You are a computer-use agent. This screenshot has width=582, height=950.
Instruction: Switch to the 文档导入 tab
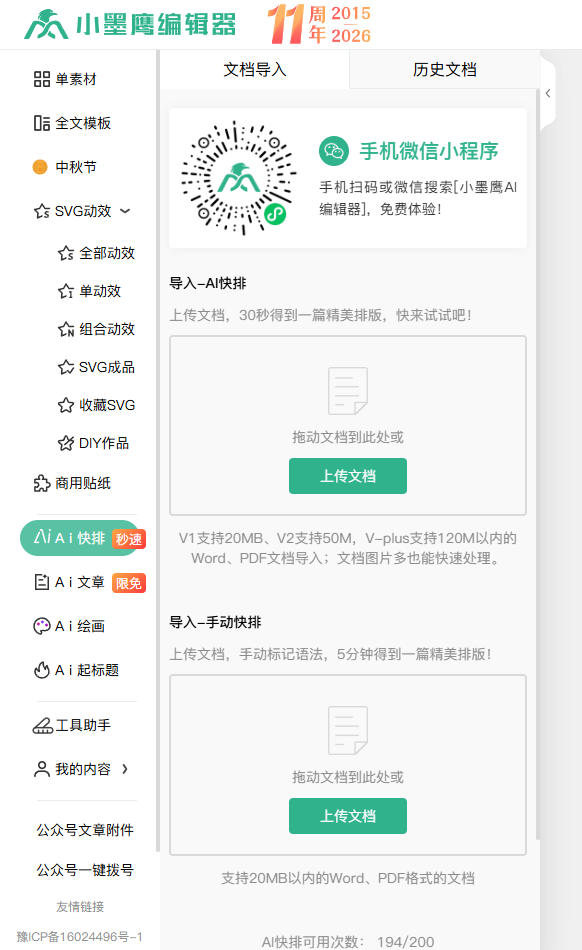click(x=255, y=70)
